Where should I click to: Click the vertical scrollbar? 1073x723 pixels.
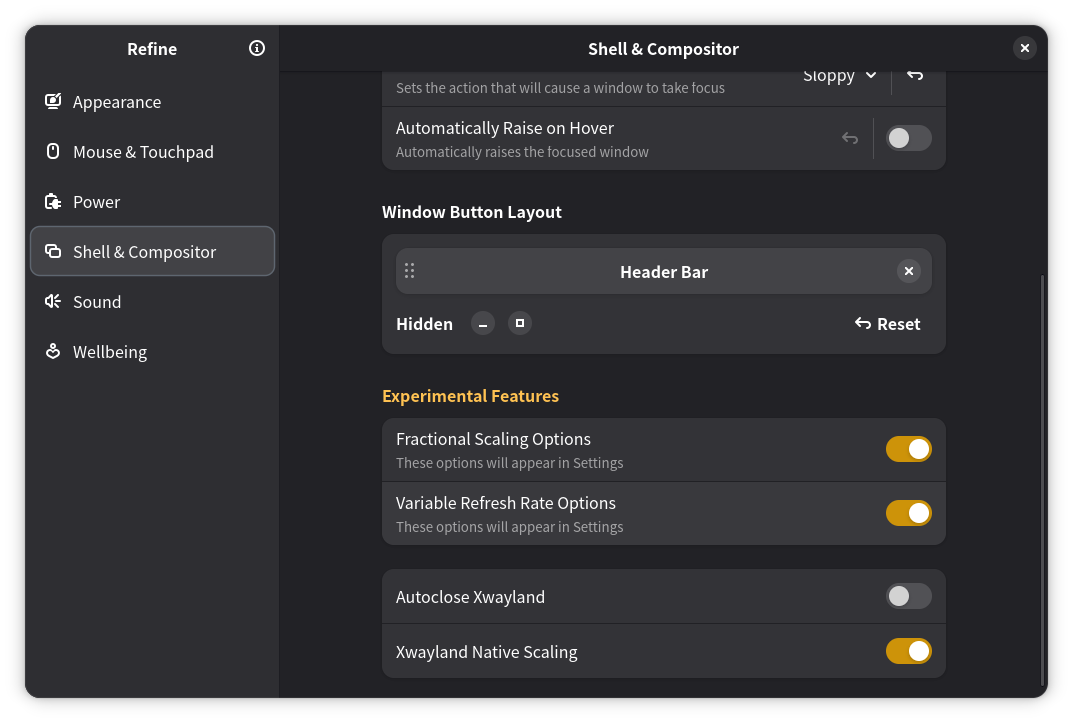pyautogui.click(x=1042, y=480)
